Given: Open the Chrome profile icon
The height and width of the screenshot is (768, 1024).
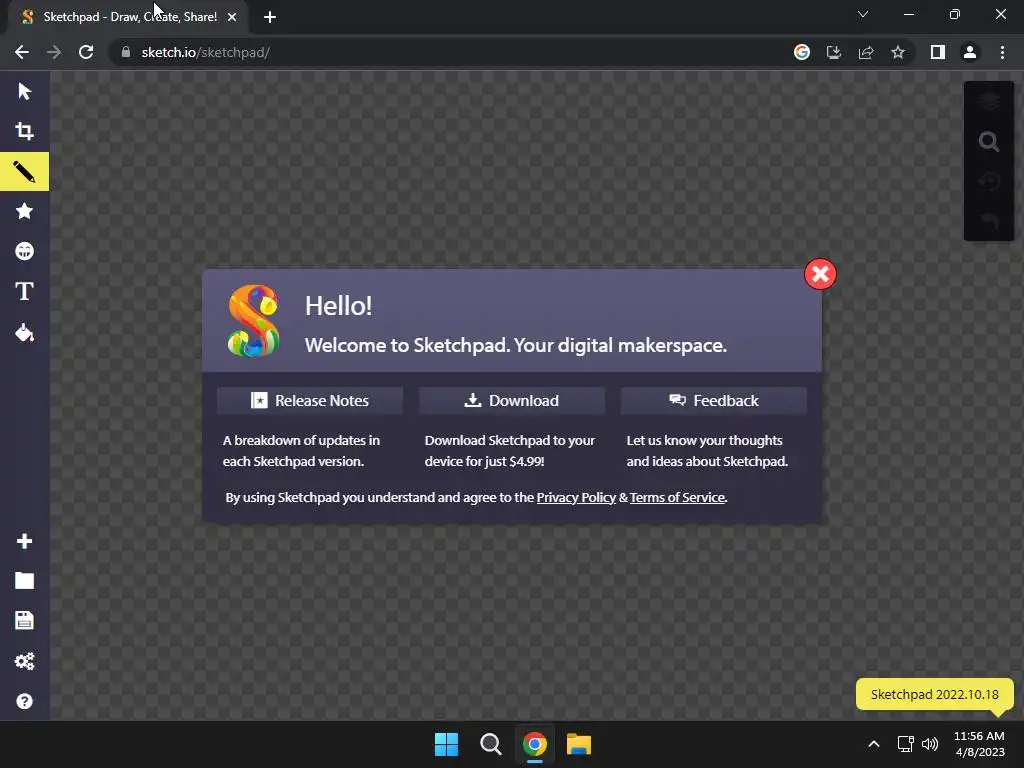Looking at the screenshot, I should [x=970, y=52].
